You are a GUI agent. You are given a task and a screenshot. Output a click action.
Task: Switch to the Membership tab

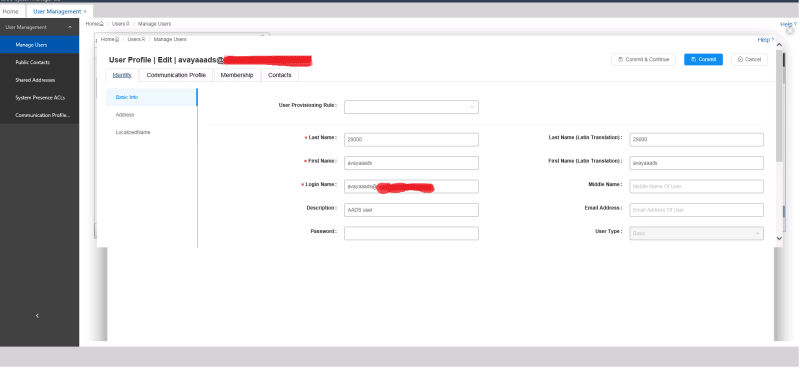[x=237, y=75]
